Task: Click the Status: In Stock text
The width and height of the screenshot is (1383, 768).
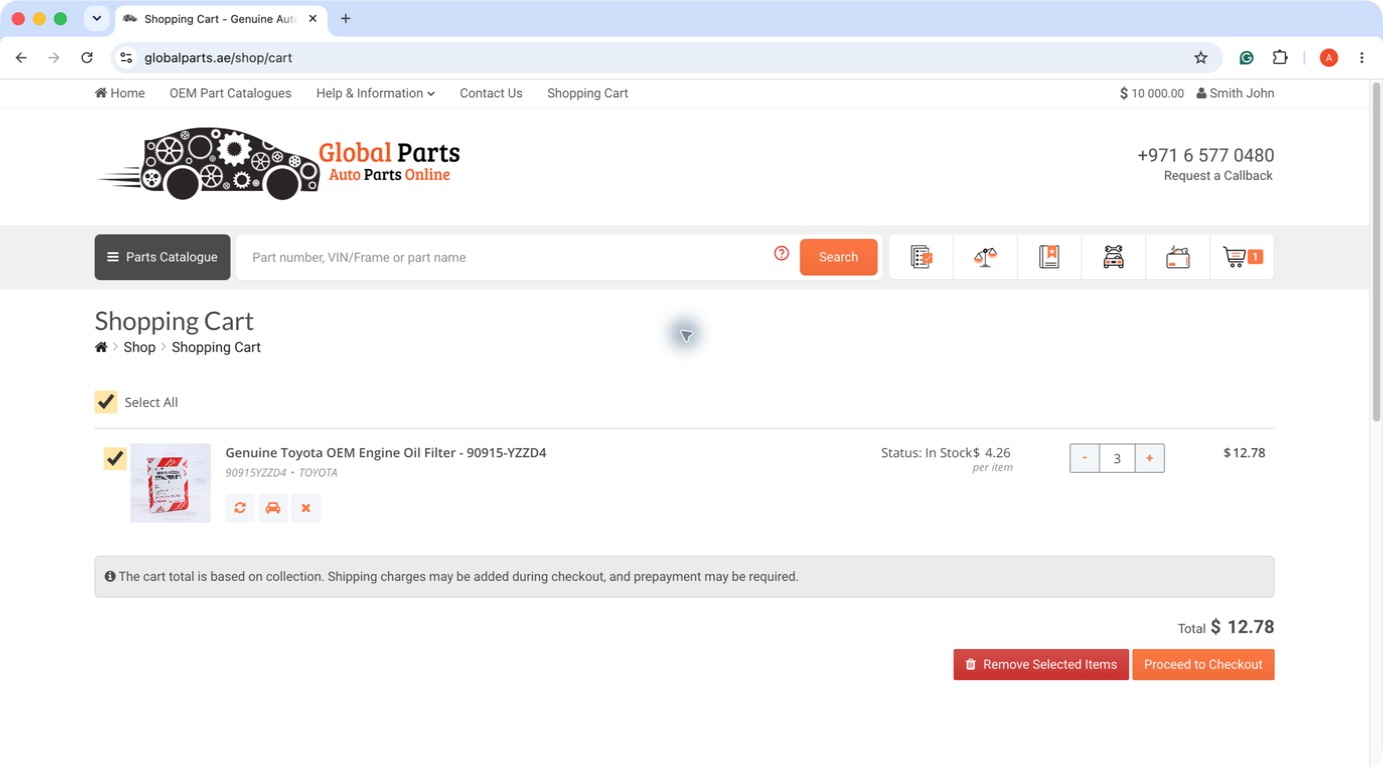Action: [x=926, y=453]
